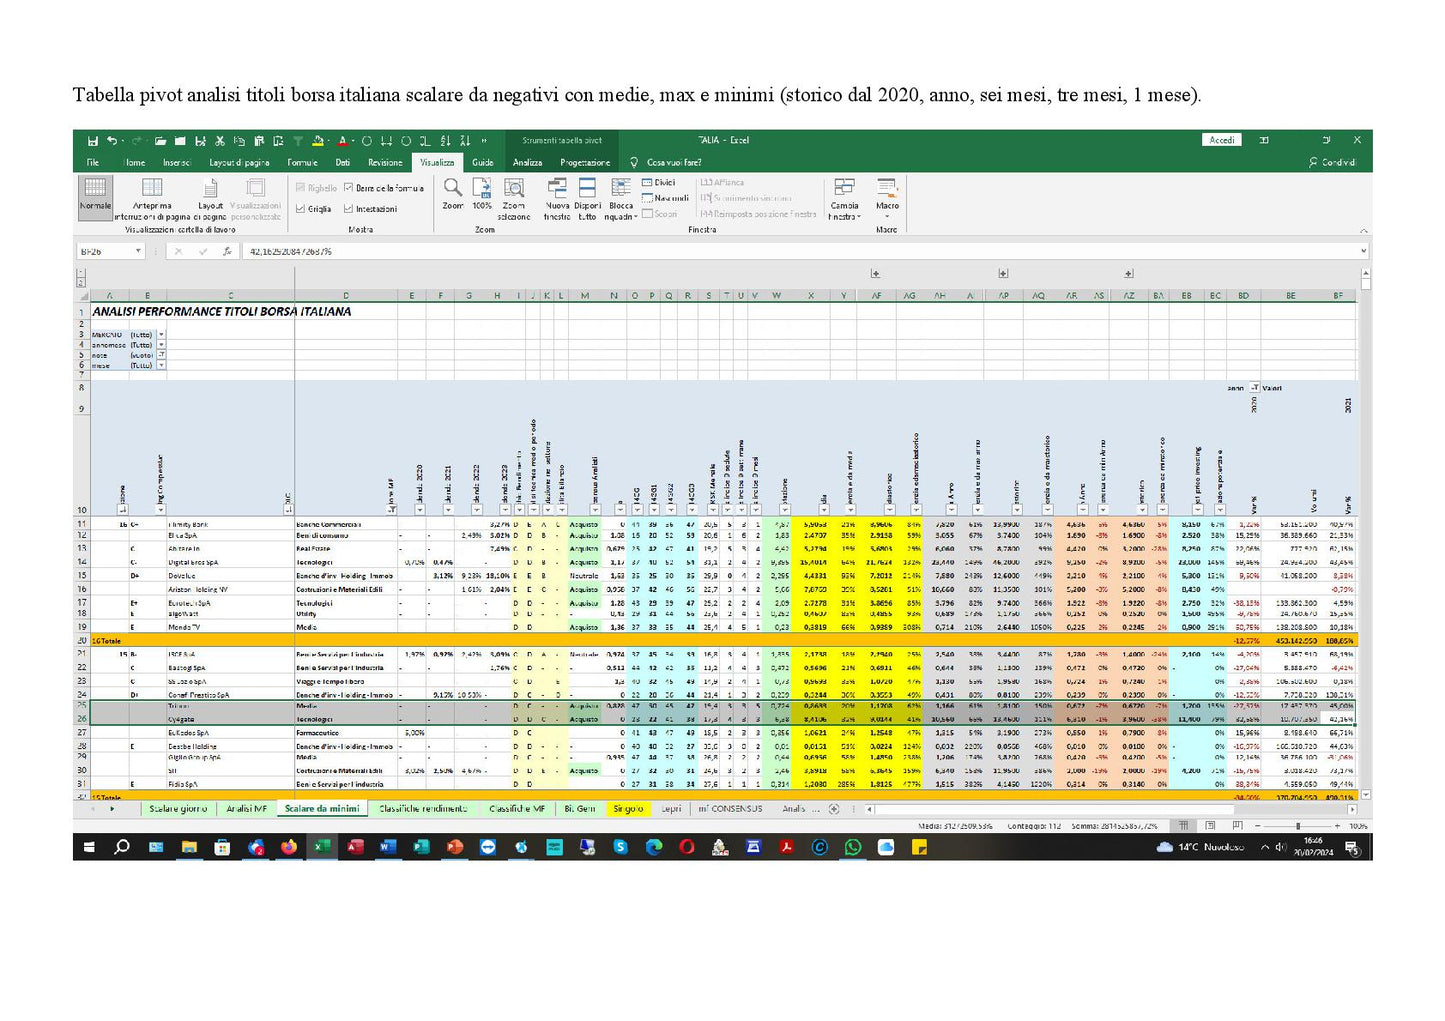Click the font color 'A' icon in quick access toolbar

[342, 141]
